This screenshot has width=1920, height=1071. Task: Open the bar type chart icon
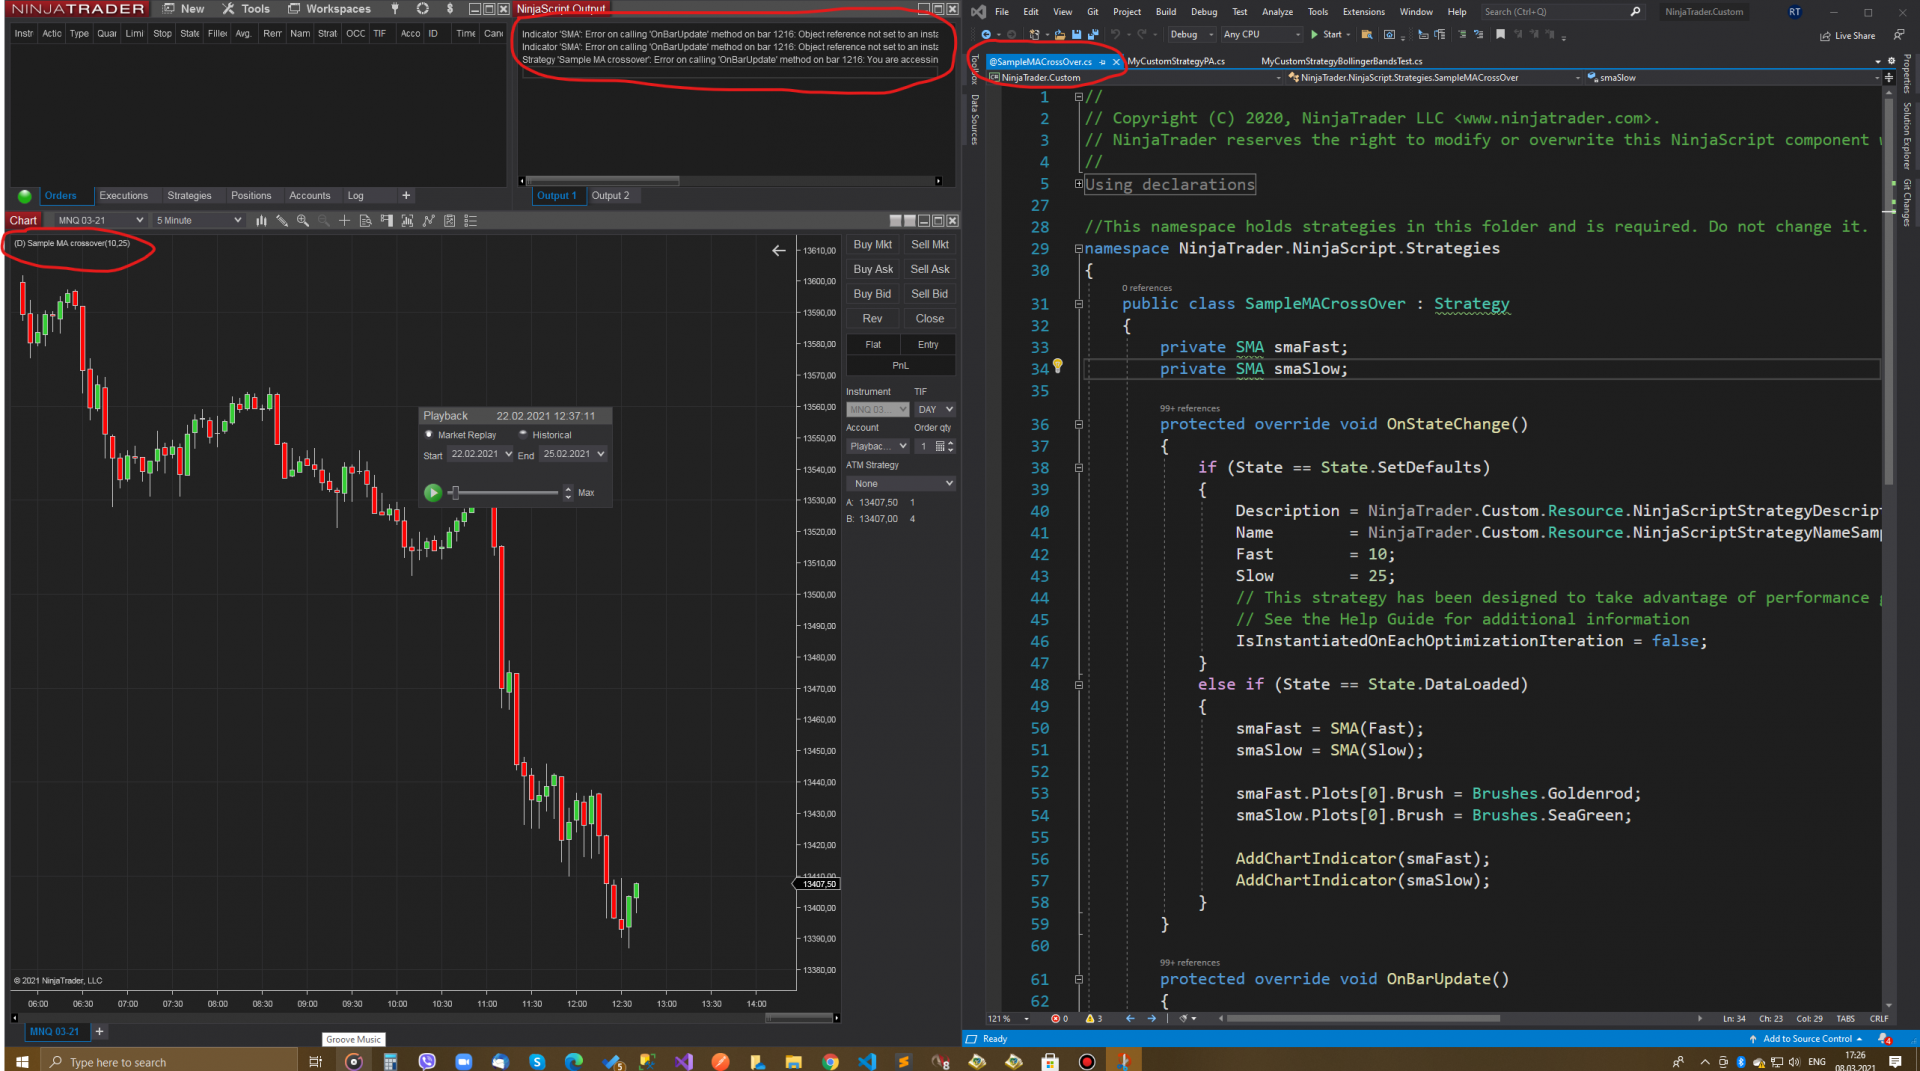tap(260, 221)
